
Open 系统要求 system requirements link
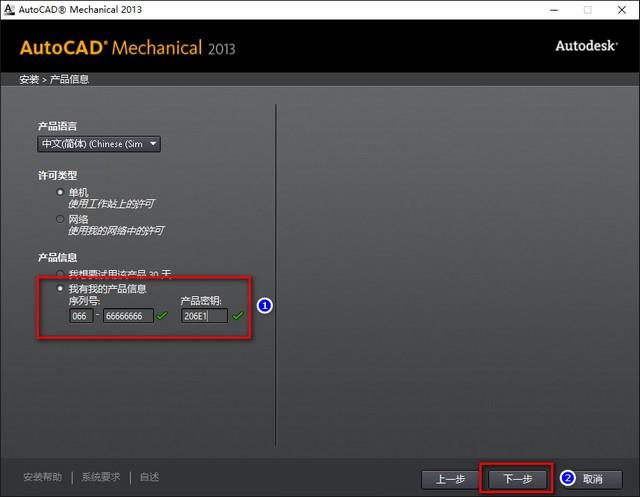pyautogui.click(x=101, y=477)
